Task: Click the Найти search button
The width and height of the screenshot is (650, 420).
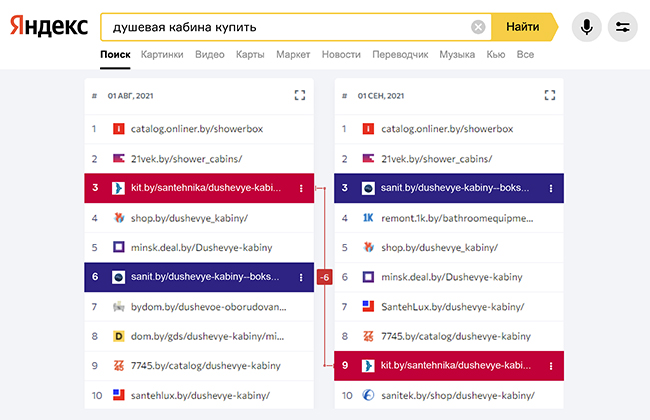Action: 523,27
